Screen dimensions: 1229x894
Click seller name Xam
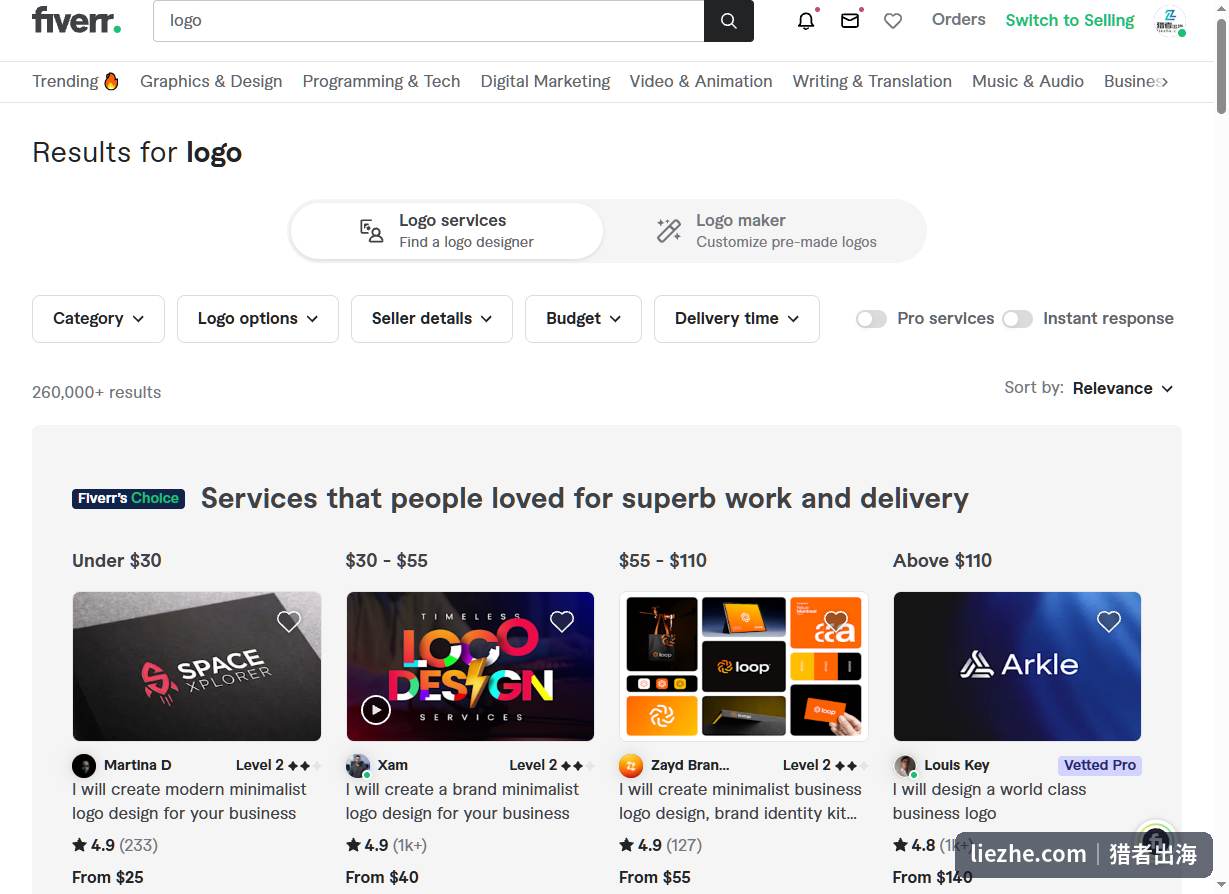(393, 765)
